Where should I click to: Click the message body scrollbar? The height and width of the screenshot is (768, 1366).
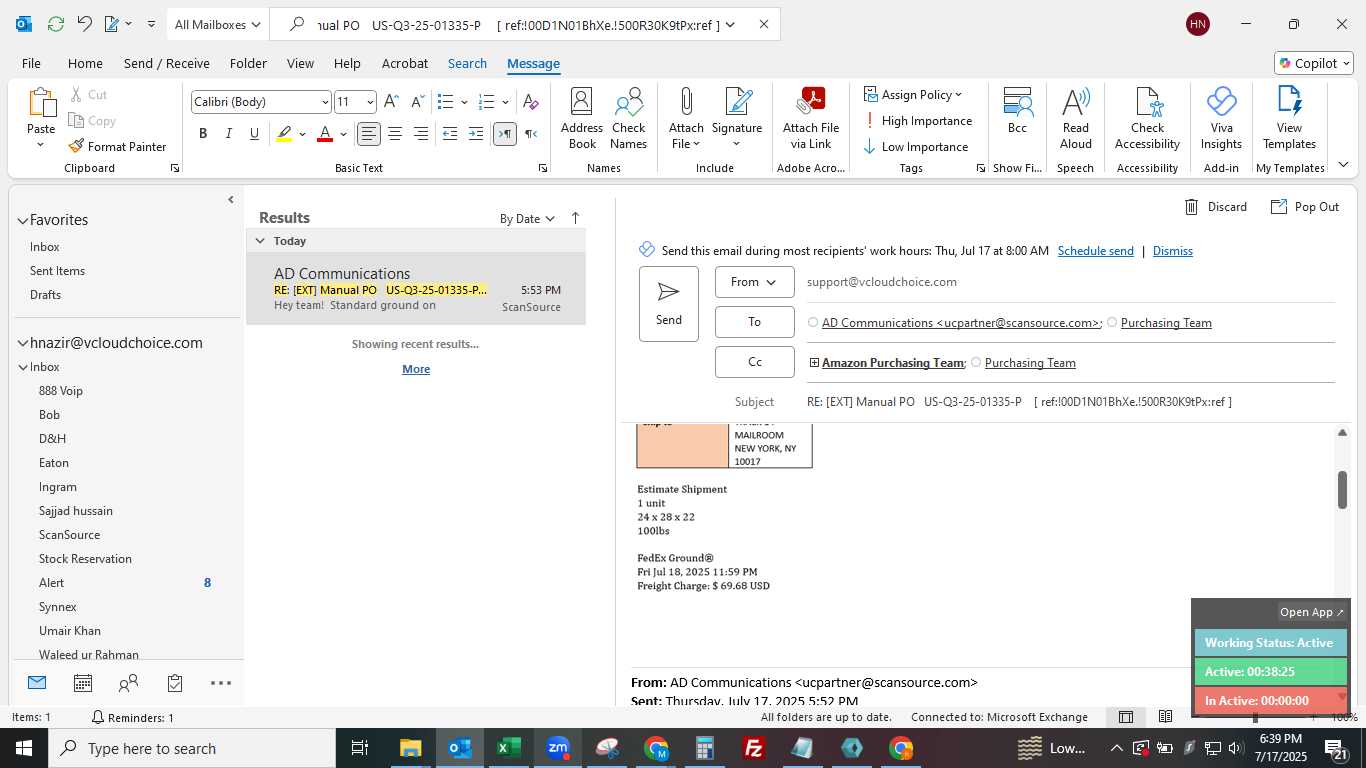[x=1342, y=489]
